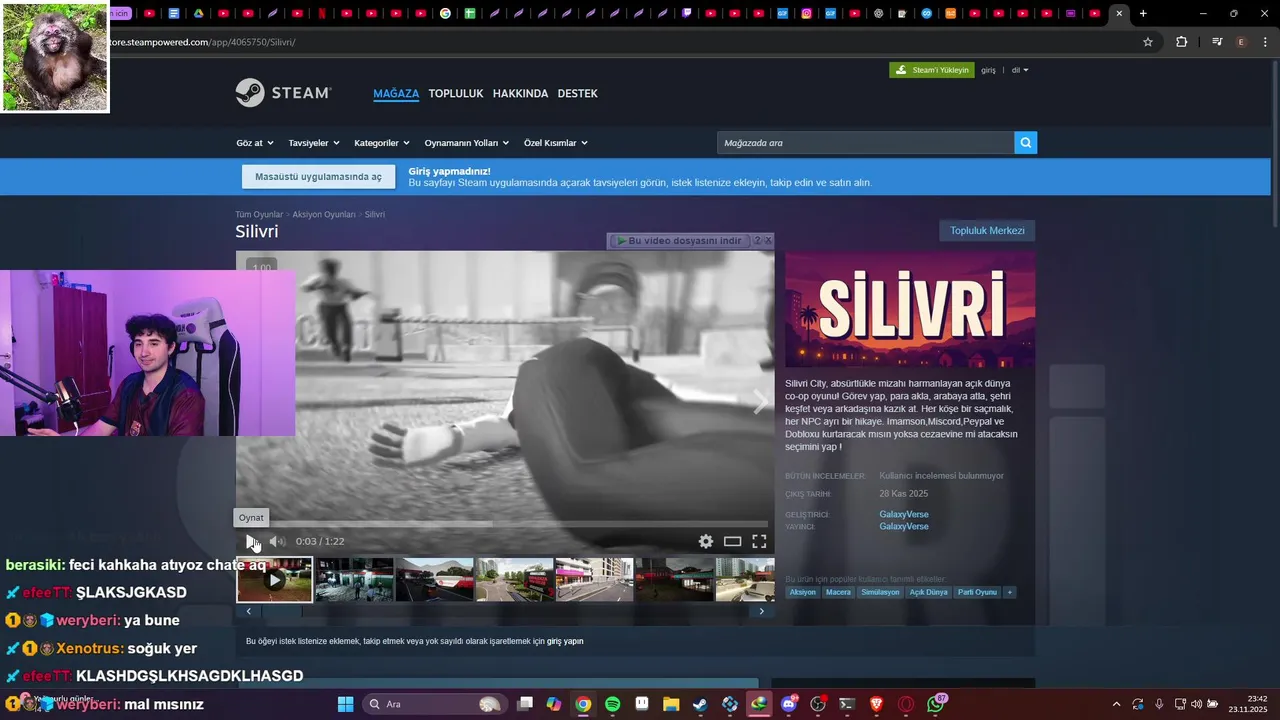Expand Özel Kısımlar dropdown

(556, 143)
